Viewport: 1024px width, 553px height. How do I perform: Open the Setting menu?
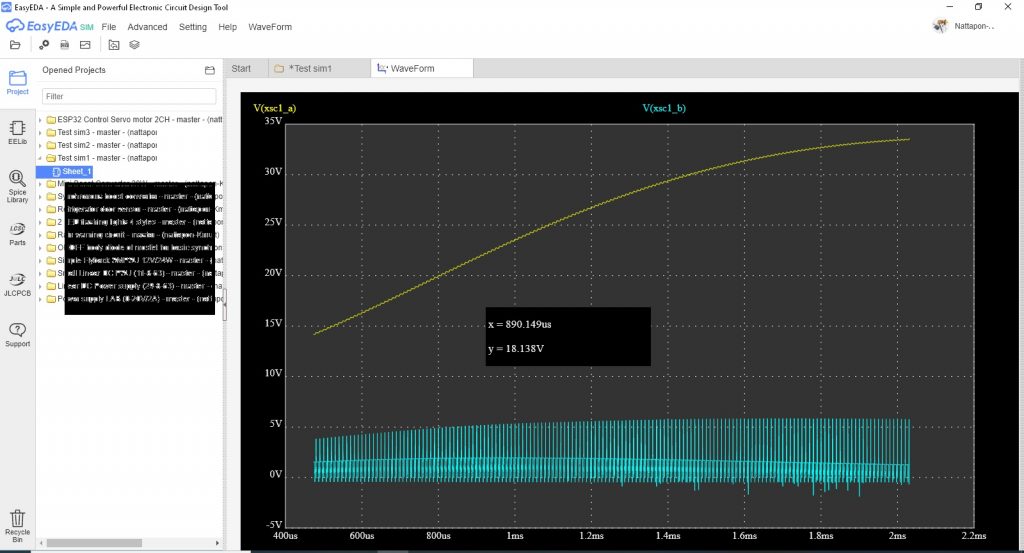pos(193,27)
